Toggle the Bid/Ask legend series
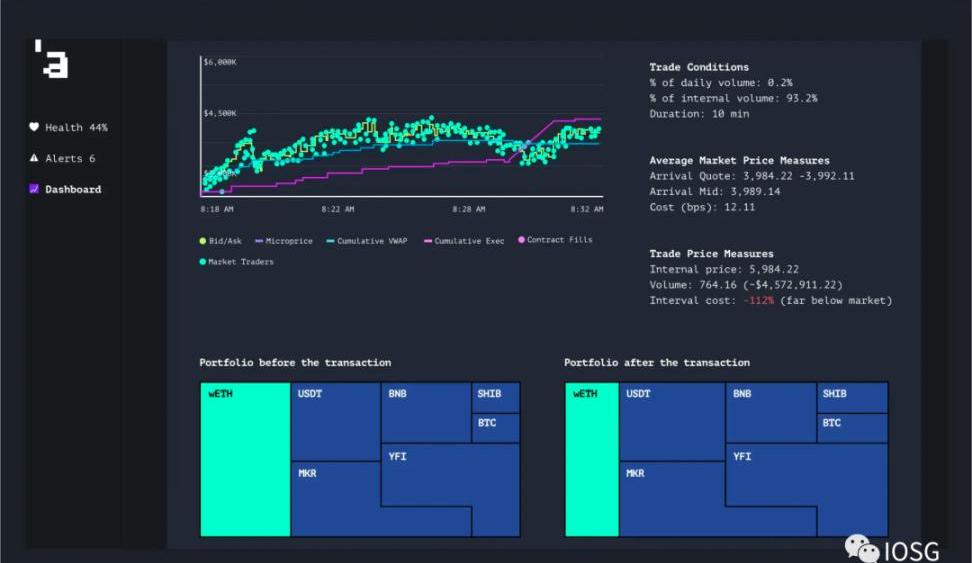 [224, 241]
